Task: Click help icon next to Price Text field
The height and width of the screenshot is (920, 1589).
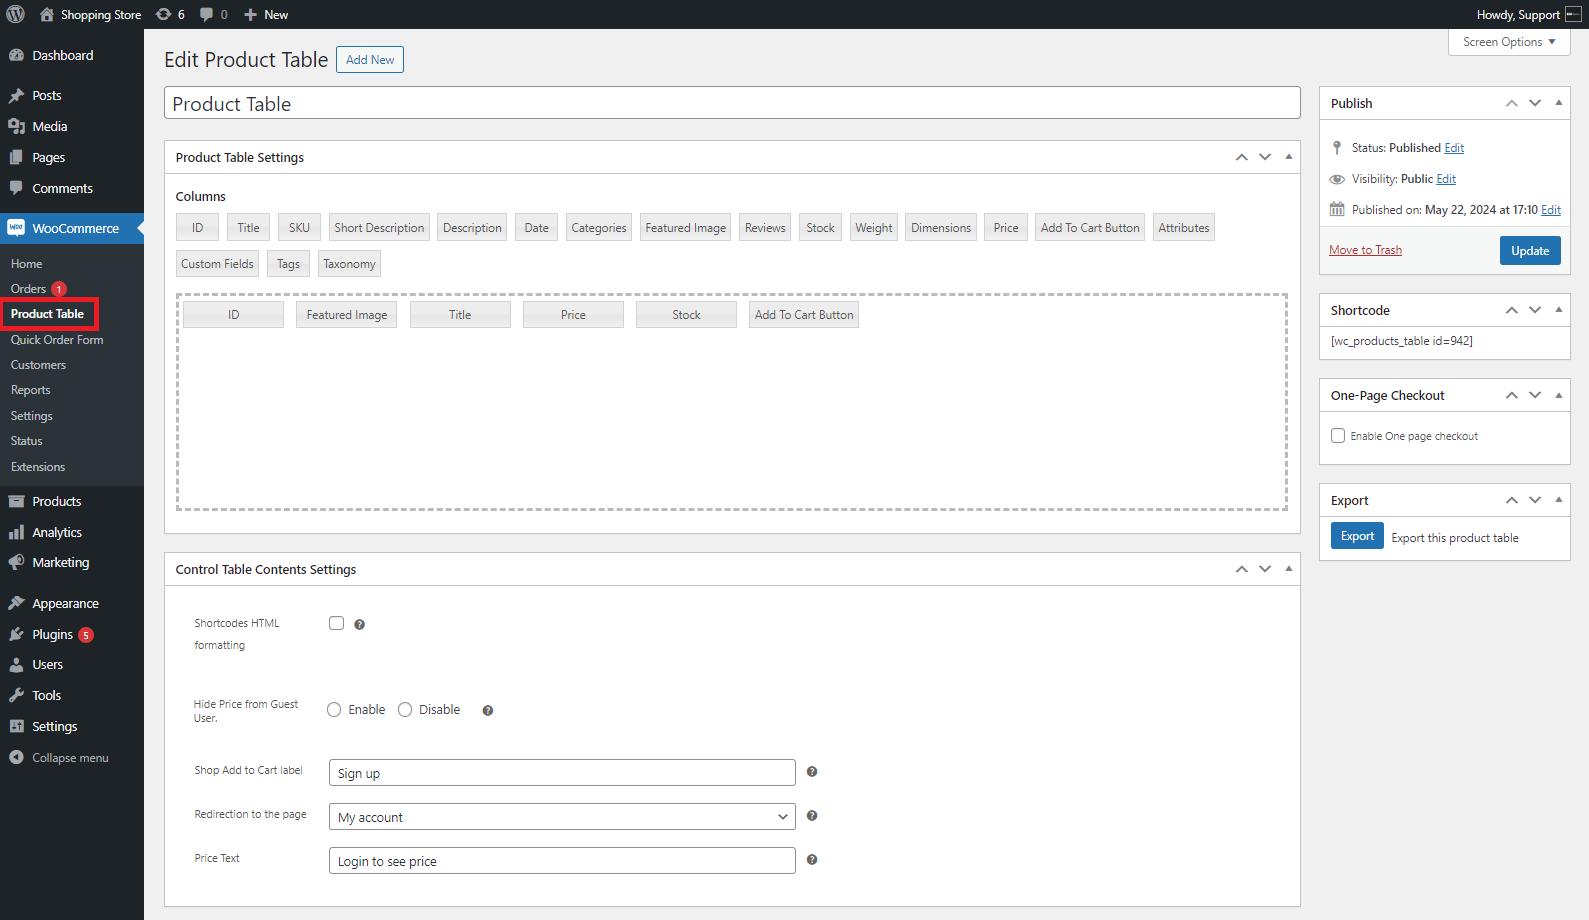Action: coord(812,860)
